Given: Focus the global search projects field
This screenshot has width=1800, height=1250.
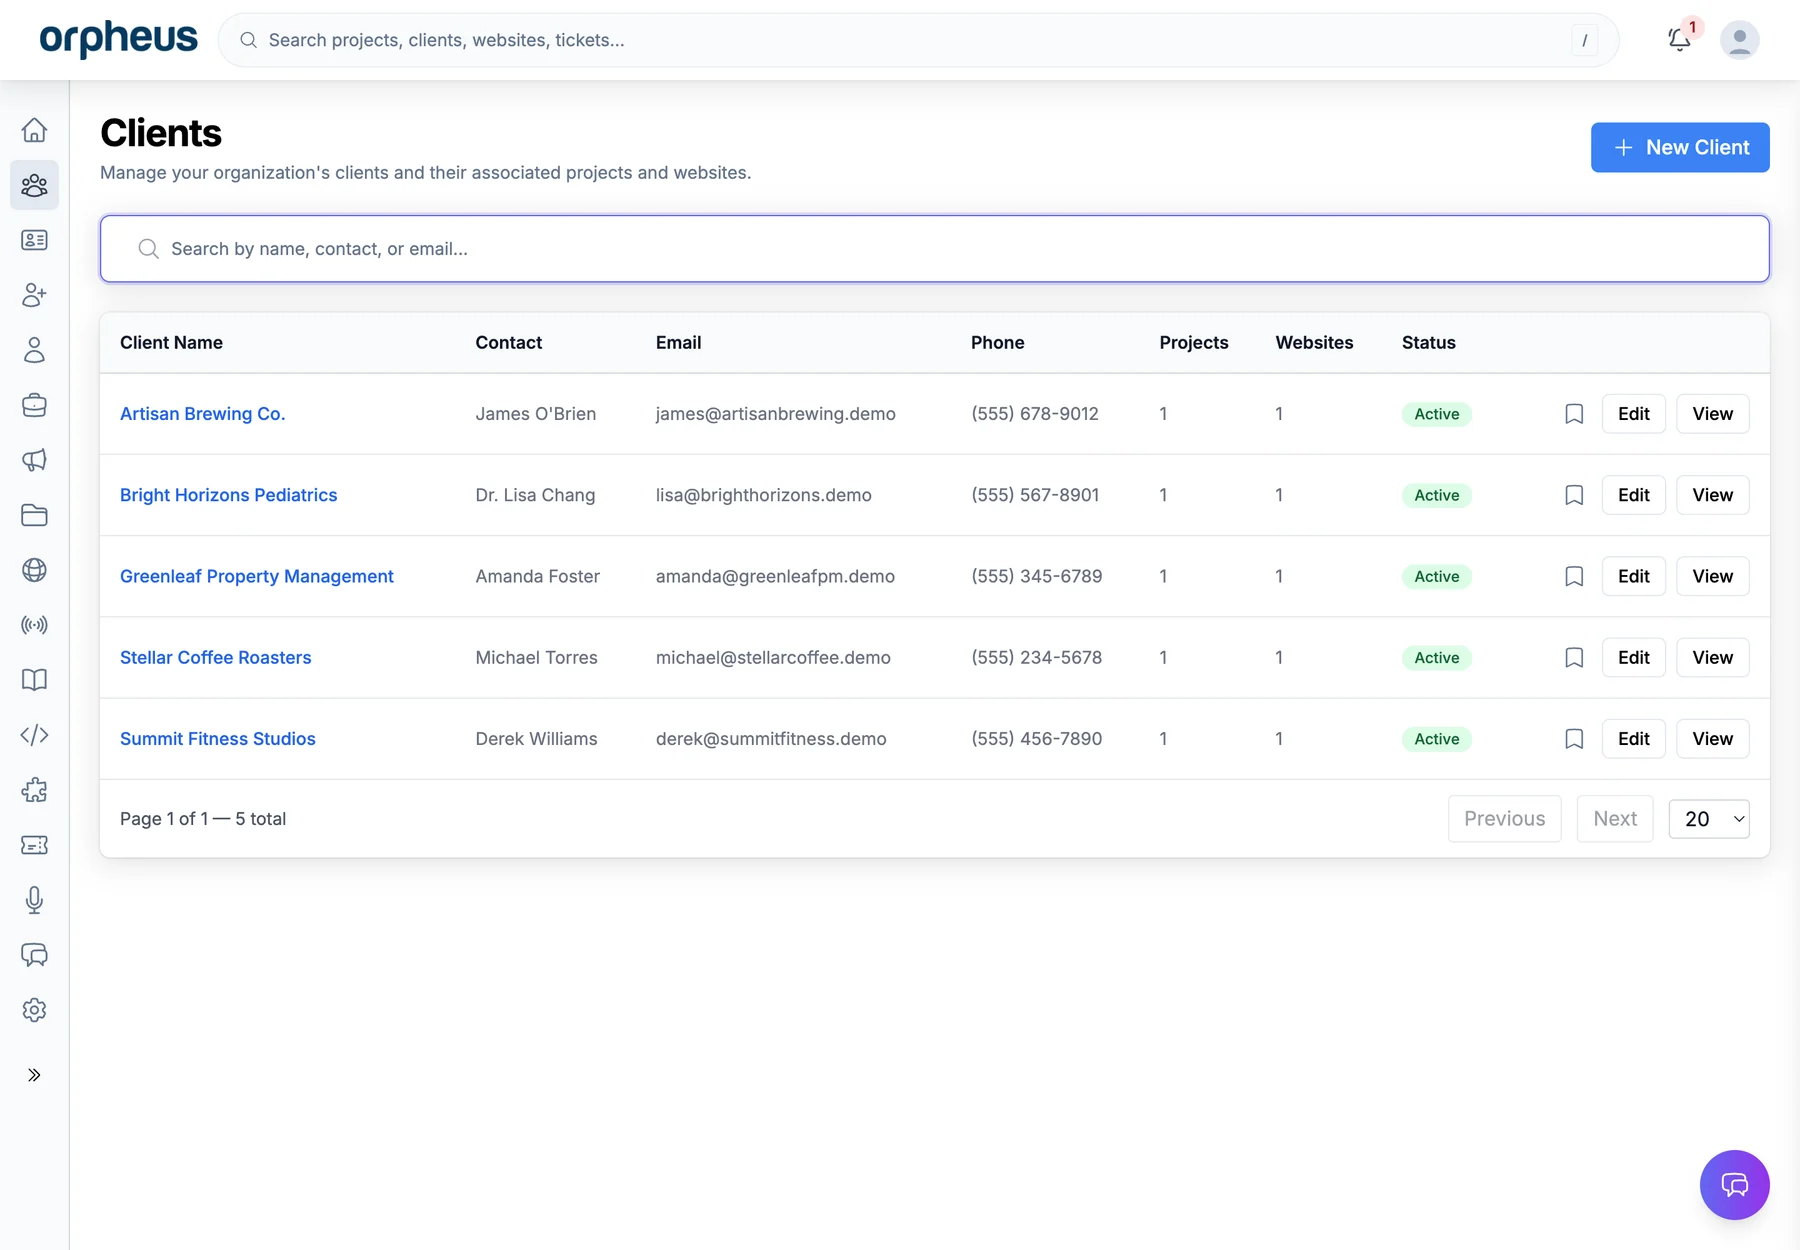Looking at the screenshot, I should (918, 40).
